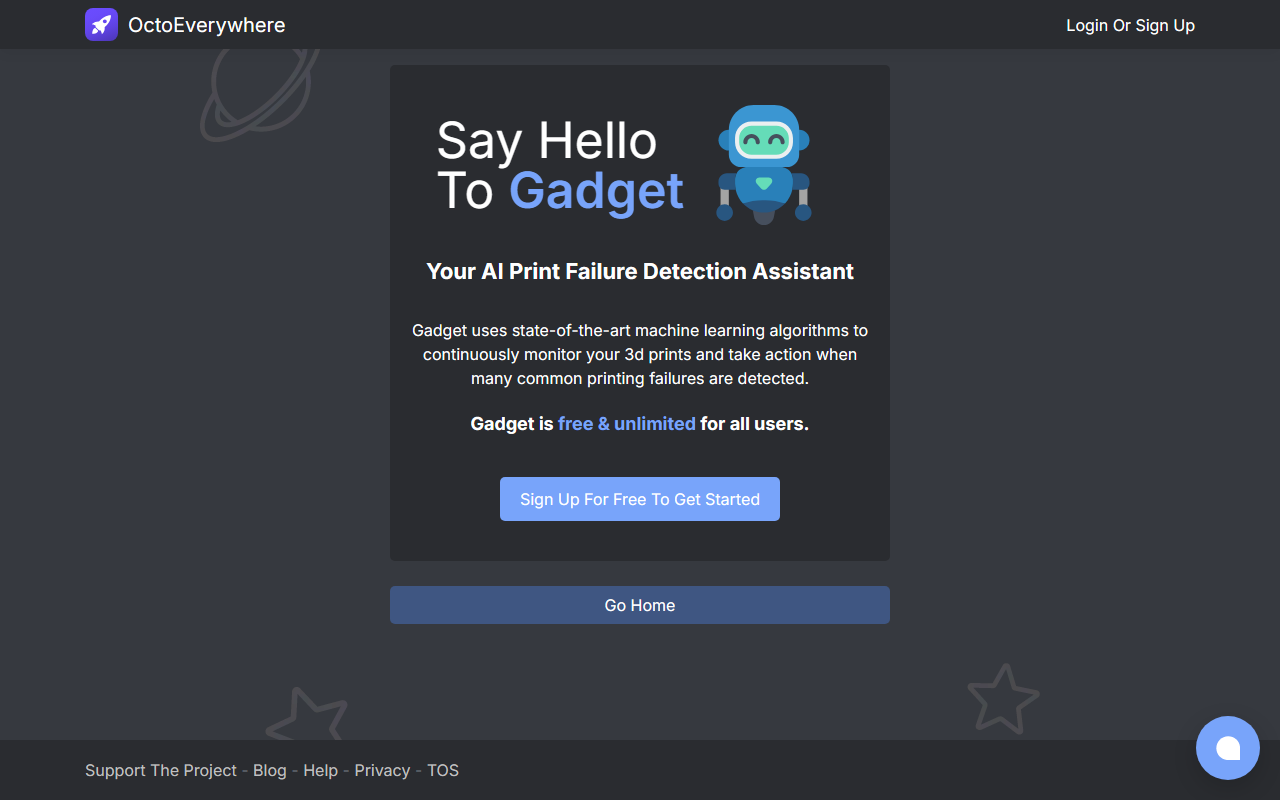This screenshot has height=800, width=1280.
Task: Open the TOS footer link
Action: coord(443,770)
